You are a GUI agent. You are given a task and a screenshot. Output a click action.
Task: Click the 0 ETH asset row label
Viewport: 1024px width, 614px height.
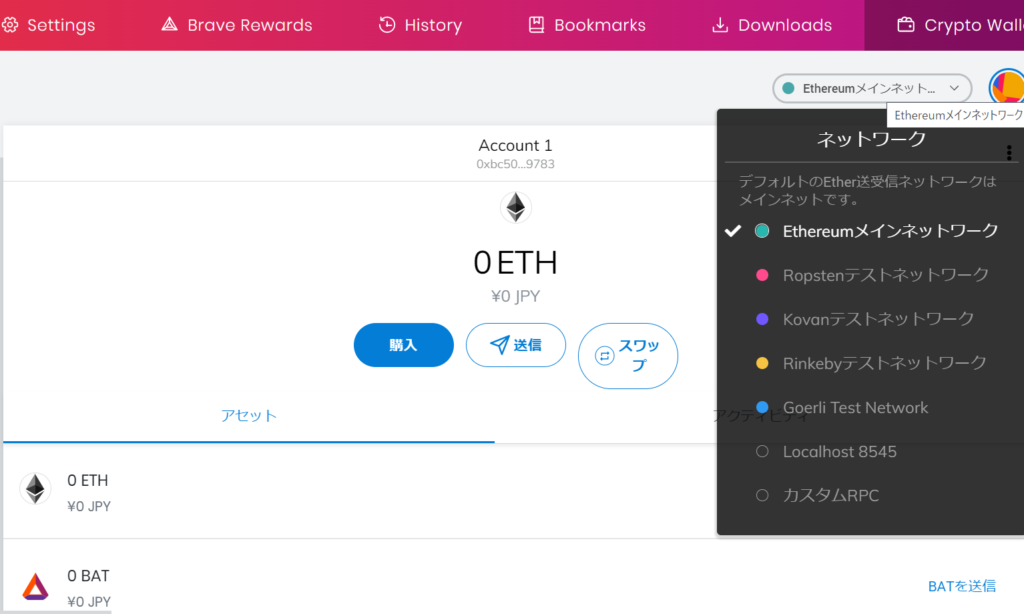click(x=88, y=480)
